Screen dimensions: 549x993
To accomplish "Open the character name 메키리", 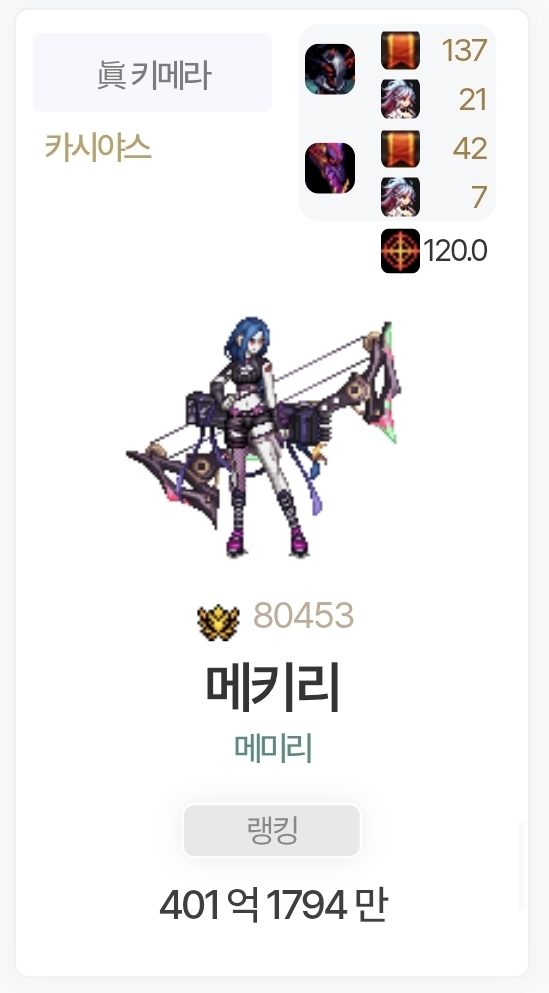I will point(274,688).
